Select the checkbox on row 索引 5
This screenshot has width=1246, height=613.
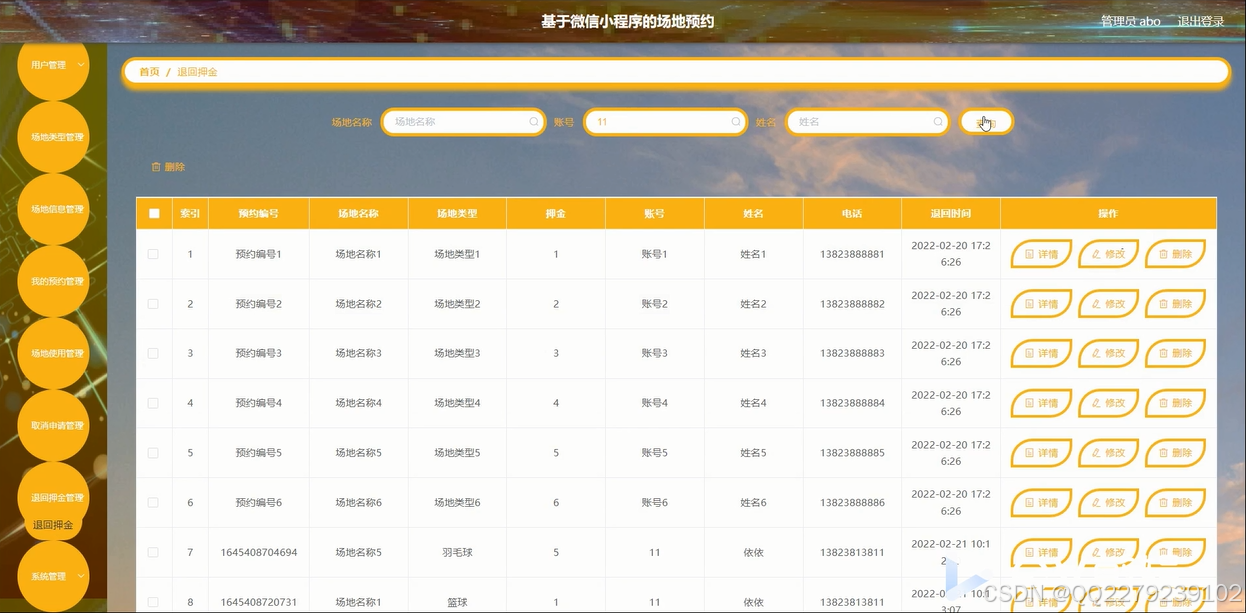(x=153, y=452)
